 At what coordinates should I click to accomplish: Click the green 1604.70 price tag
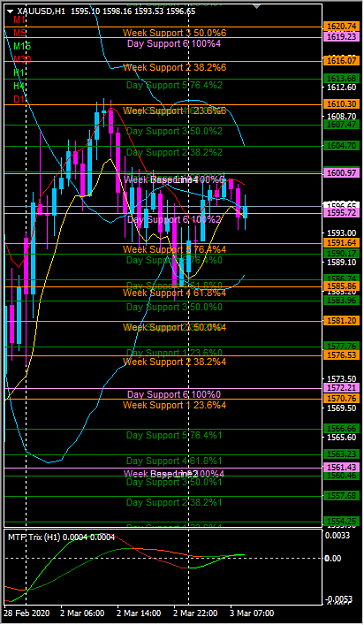pyautogui.click(x=342, y=146)
